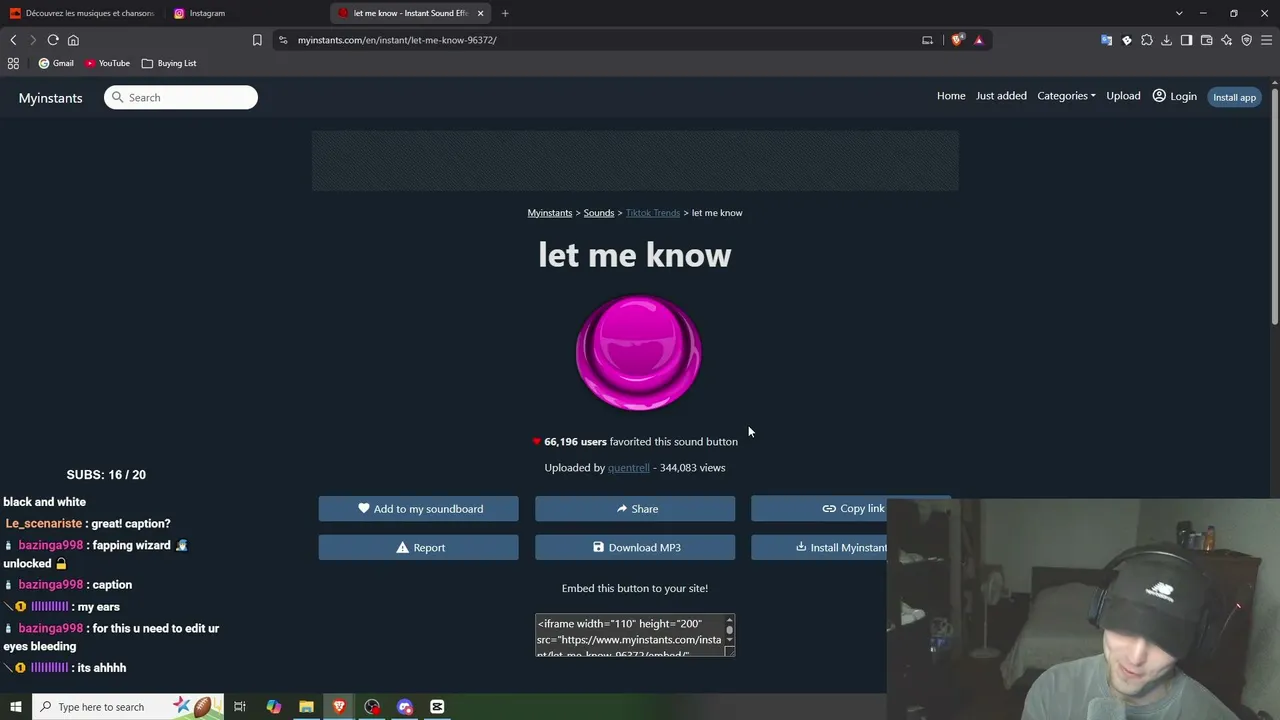Viewport: 1280px width, 720px height.
Task: Click the Login link
Action: click(x=1174, y=96)
